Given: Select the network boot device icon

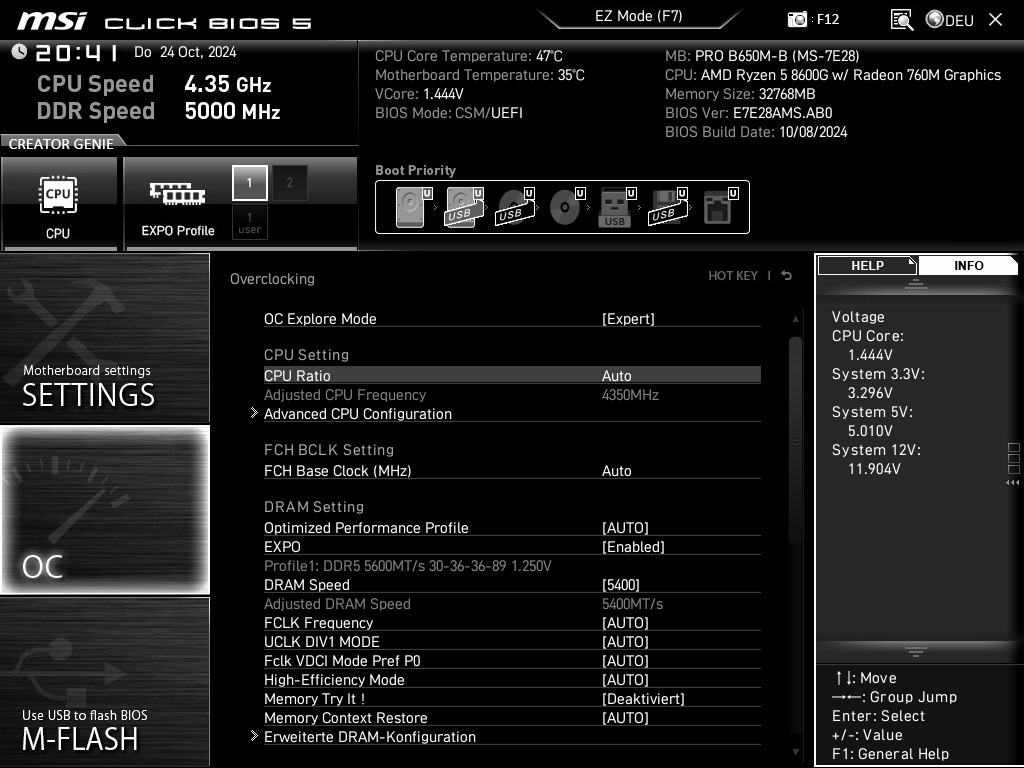Looking at the screenshot, I should [x=720, y=207].
